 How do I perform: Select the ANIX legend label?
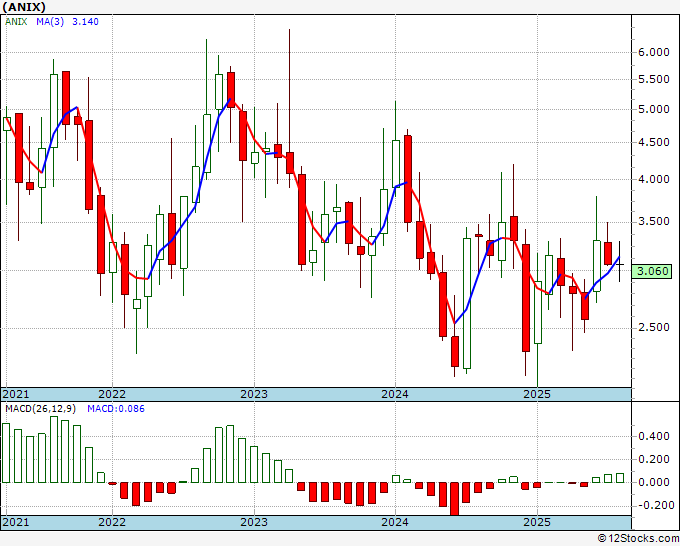point(16,22)
